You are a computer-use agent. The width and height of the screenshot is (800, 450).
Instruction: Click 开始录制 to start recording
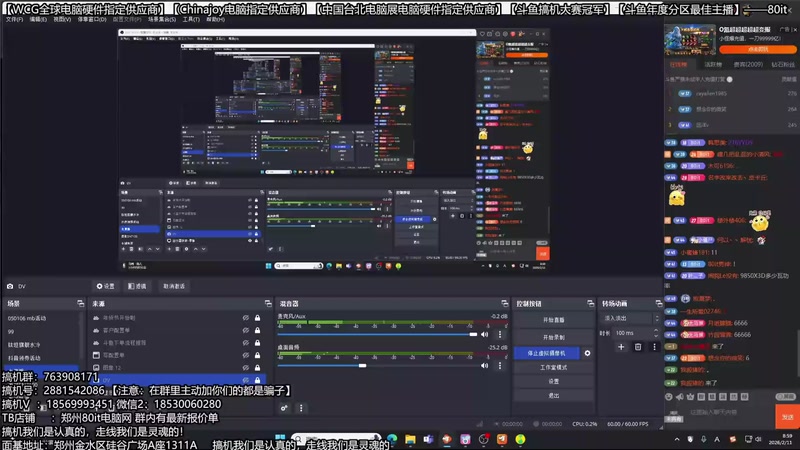554,337
